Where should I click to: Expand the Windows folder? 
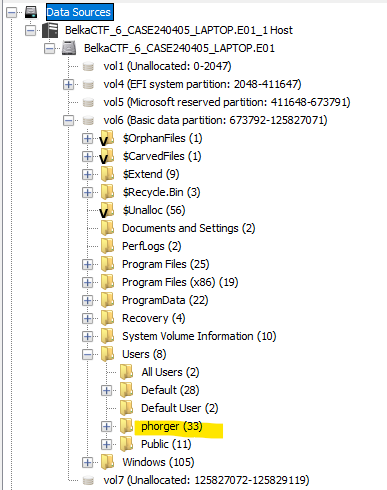tap(87, 463)
